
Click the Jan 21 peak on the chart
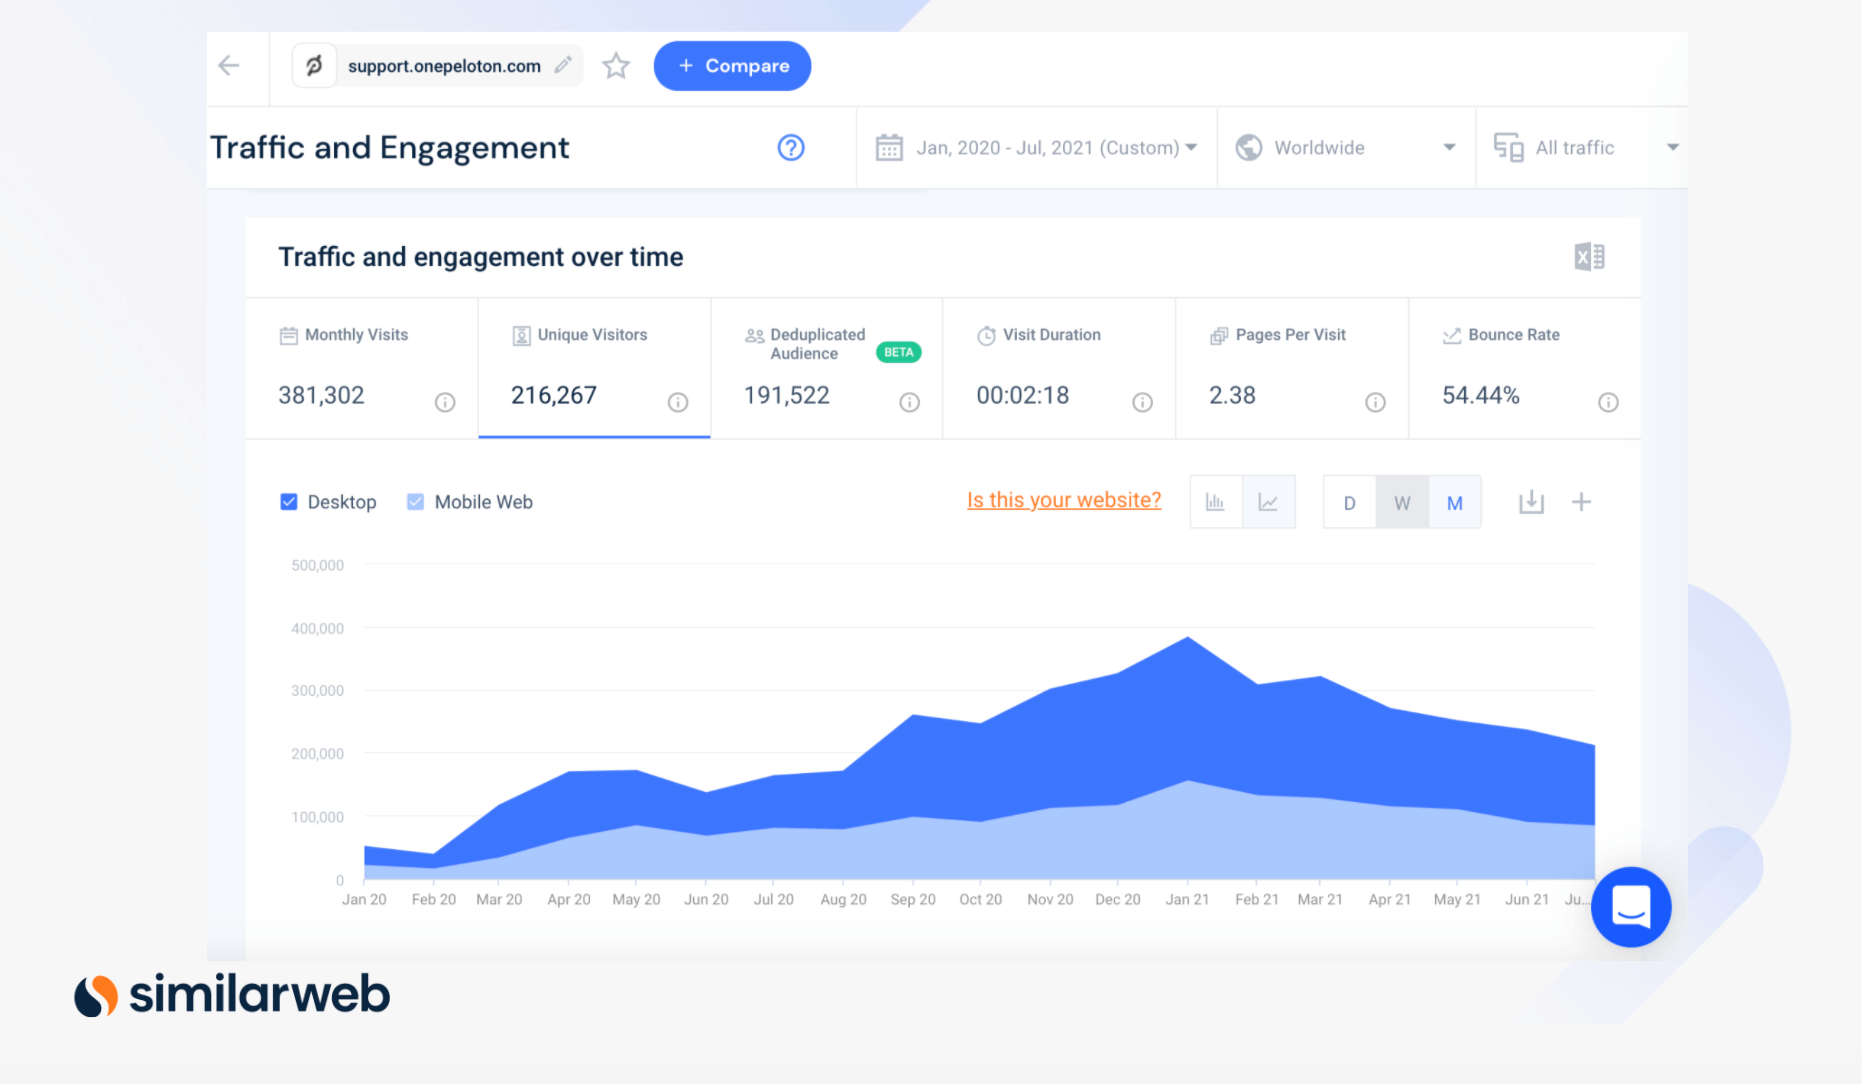pos(1187,637)
